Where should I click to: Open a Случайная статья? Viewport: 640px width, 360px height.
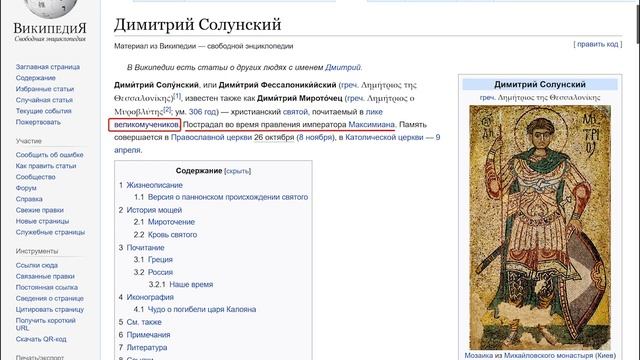pyautogui.click(x=44, y=100)
